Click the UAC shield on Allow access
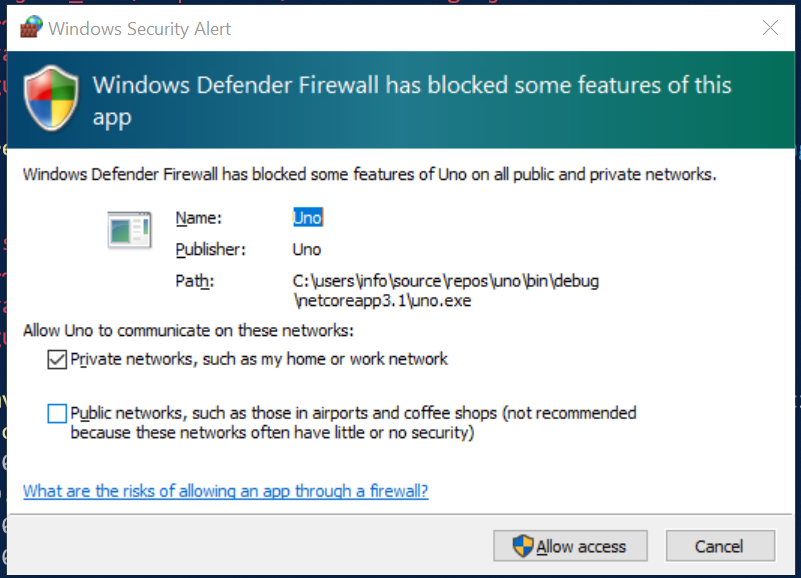The width and height of the screenshot is (801, 578). coord(523,546)
